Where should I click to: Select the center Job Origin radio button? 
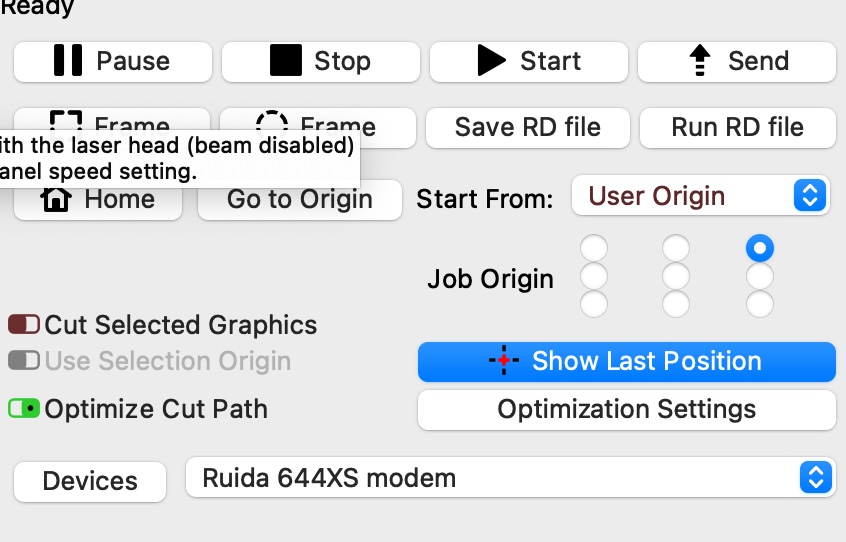(x=676, y=276)
